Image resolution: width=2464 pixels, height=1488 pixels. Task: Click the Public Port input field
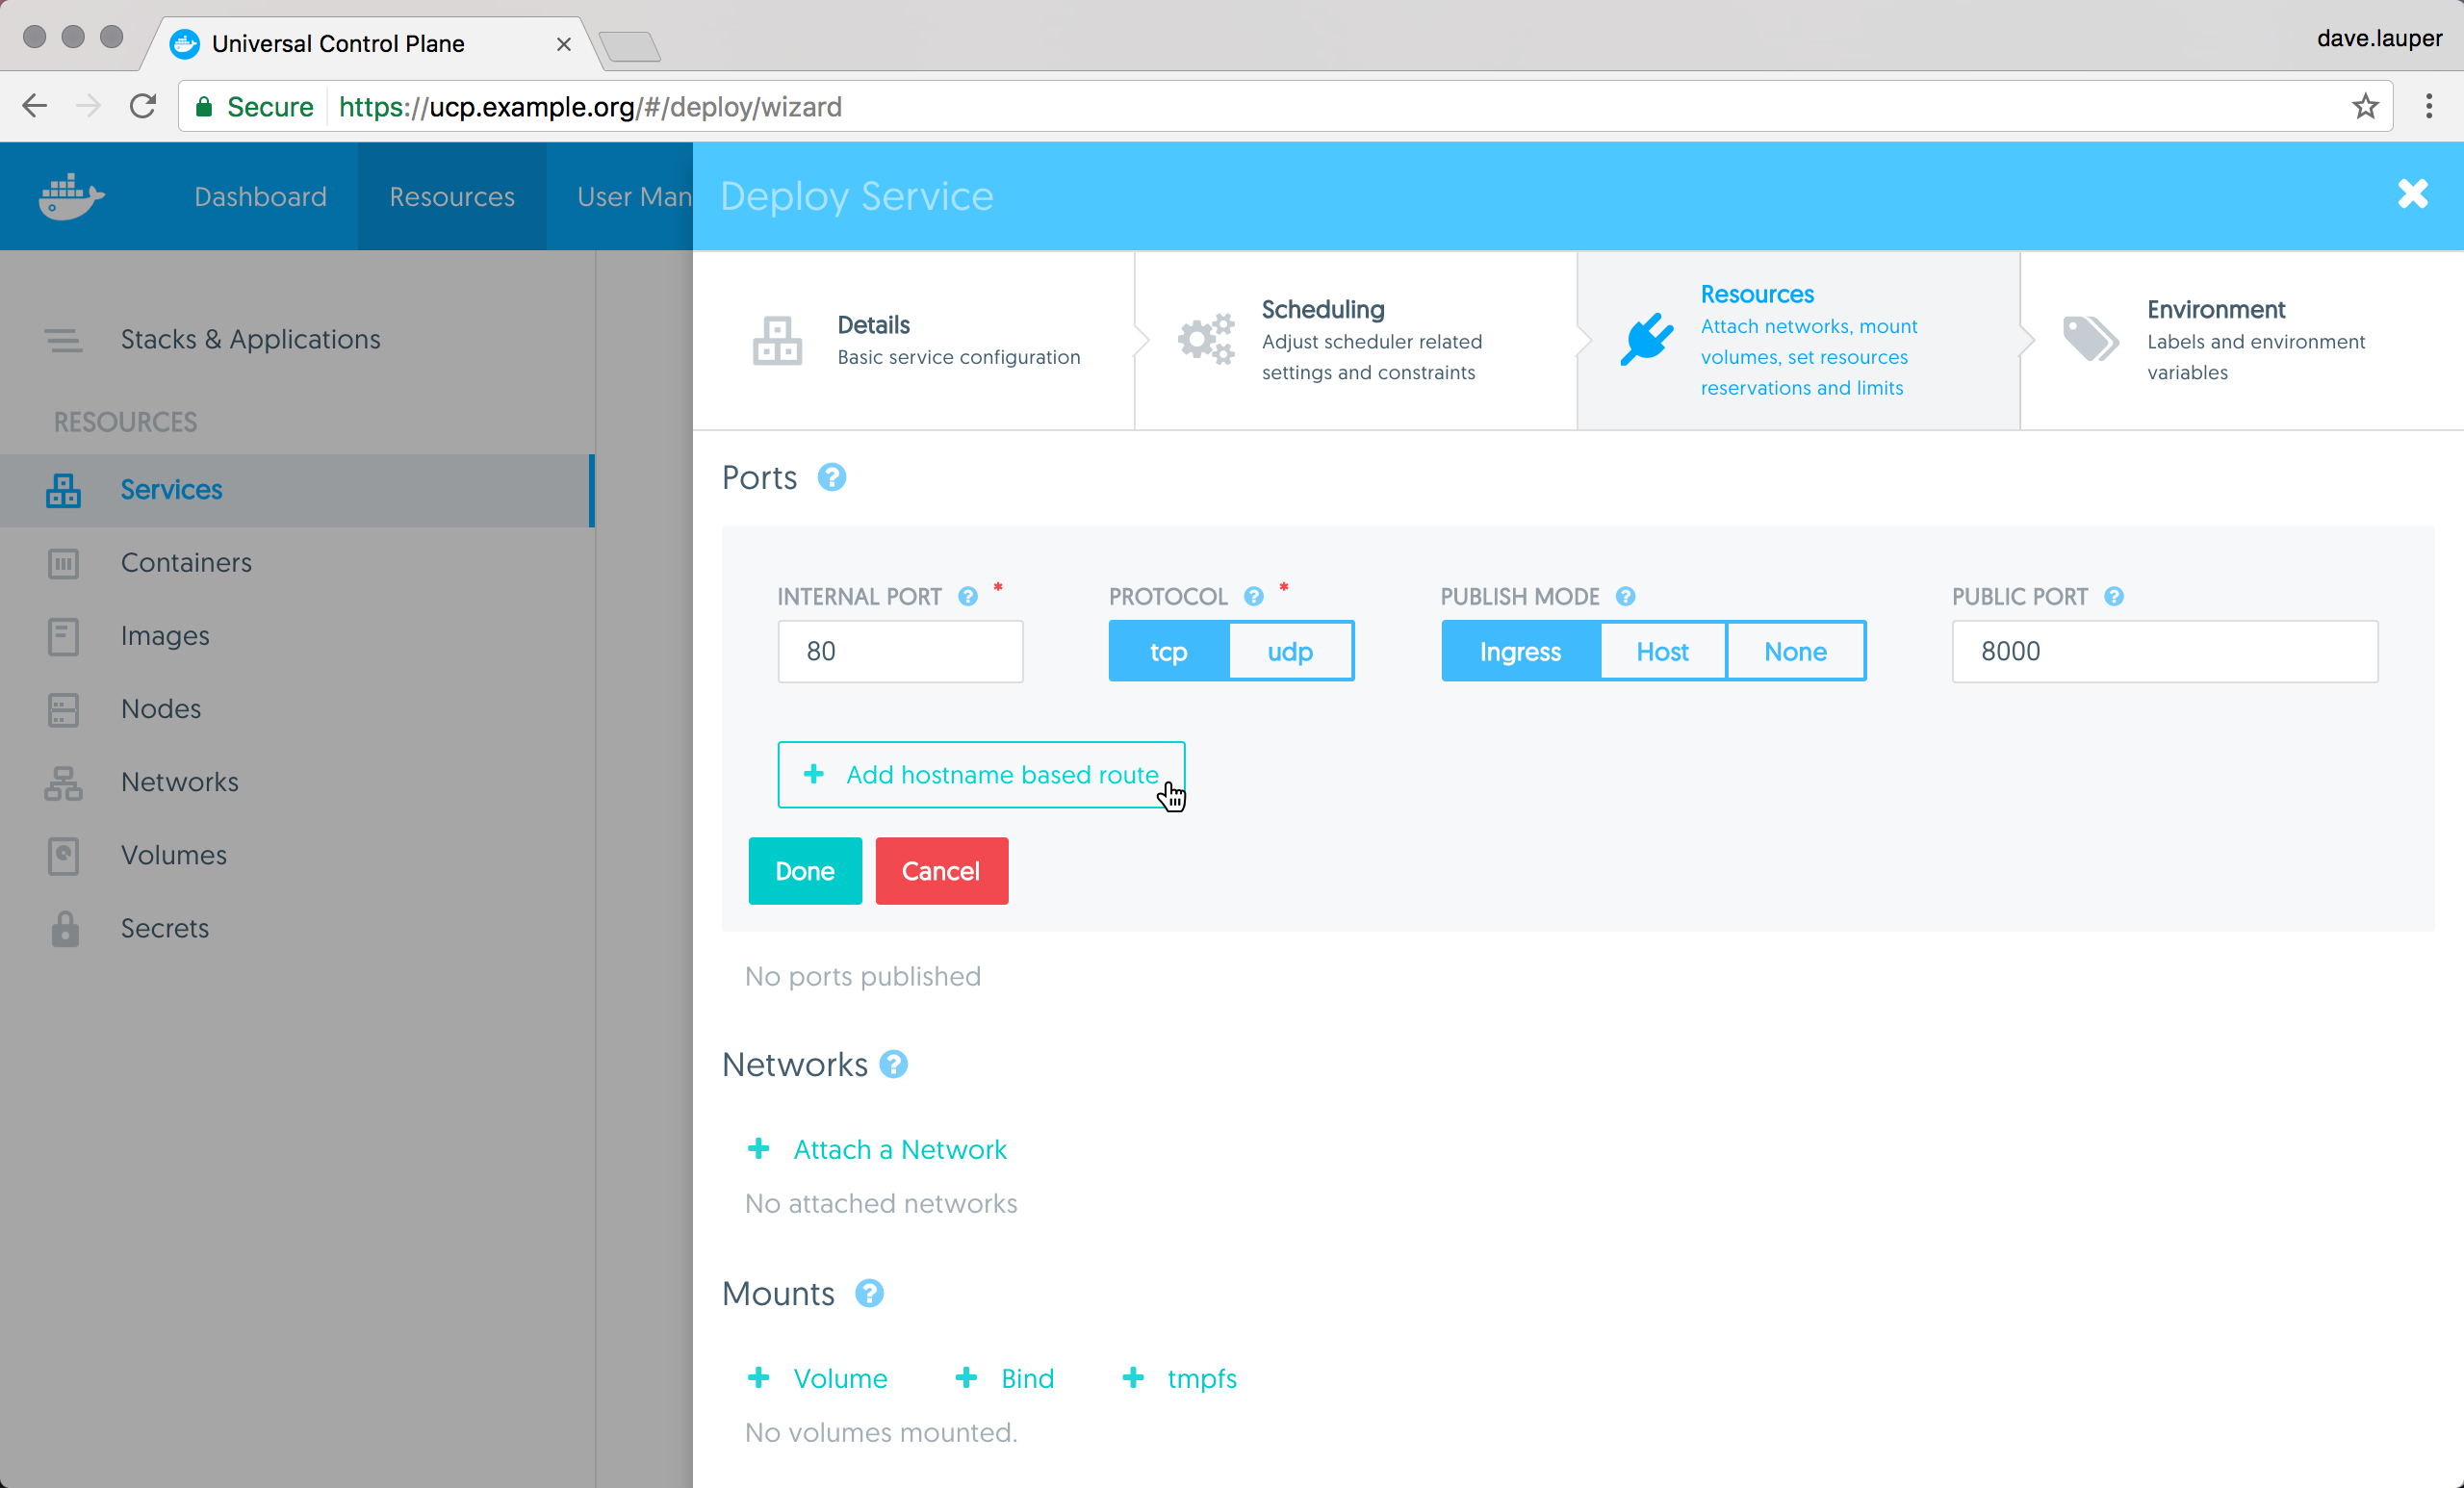pyautogui.click(x=2164, y=652)
